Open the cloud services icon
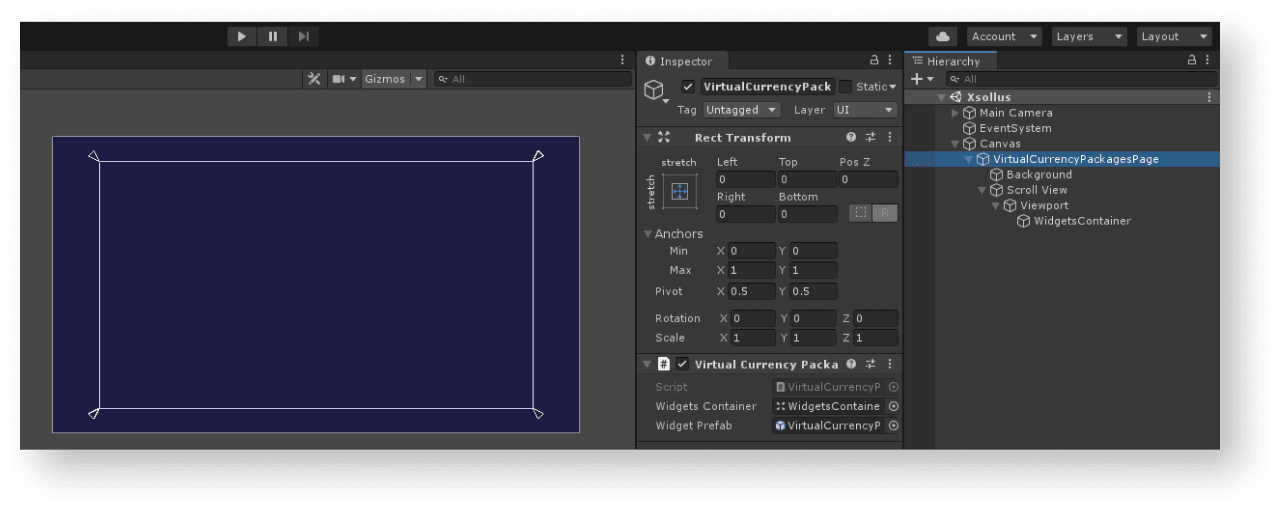The image size is (1280, 510). coord(942,37)
